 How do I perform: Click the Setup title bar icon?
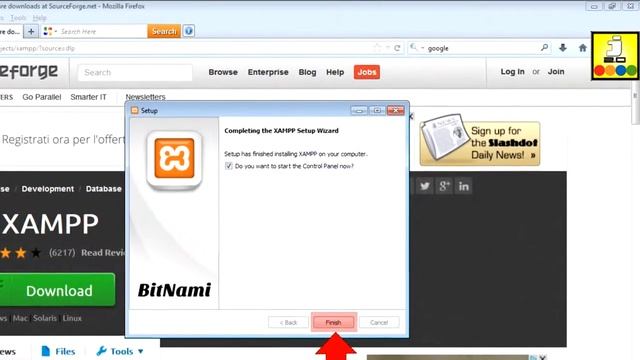(x=135, y=111)
